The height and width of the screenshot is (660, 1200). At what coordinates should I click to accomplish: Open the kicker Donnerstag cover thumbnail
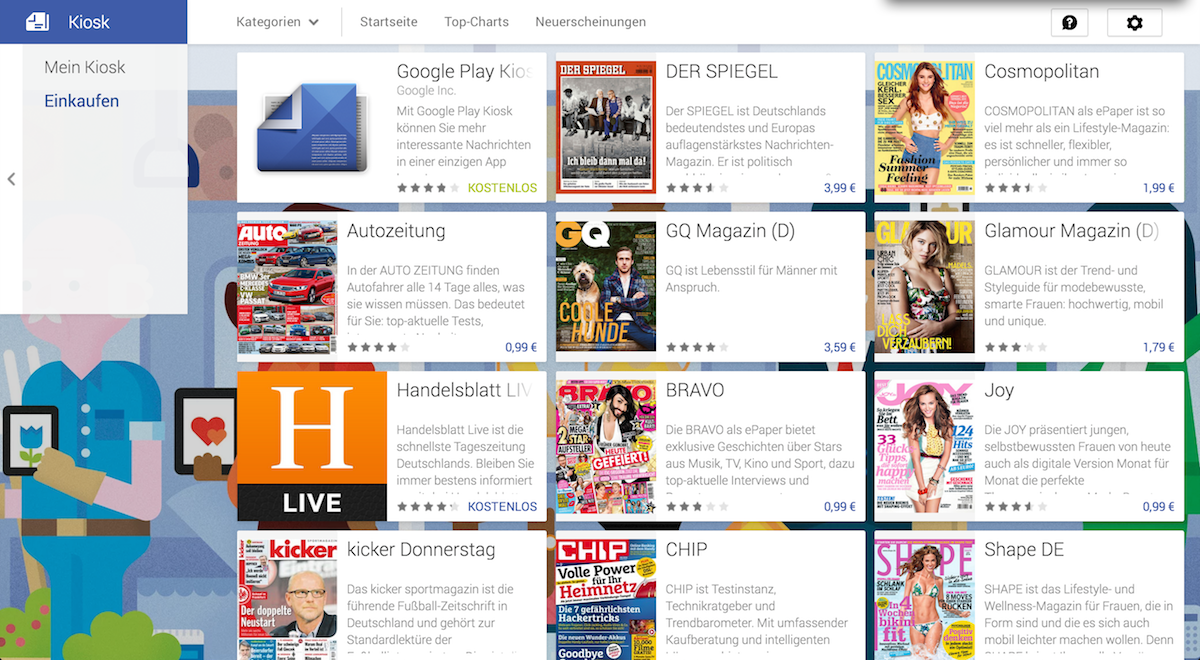pos(287,600)
